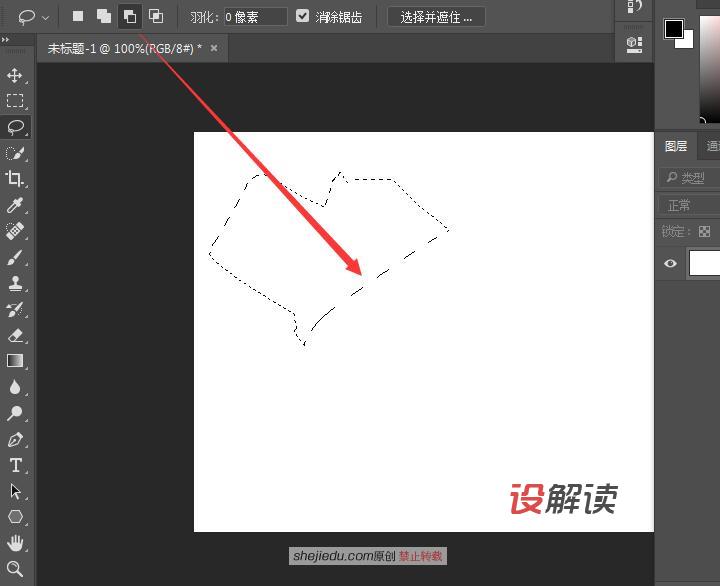
Task: Choose New Selection mode in options bar
Action: click(x=78, y=17)
